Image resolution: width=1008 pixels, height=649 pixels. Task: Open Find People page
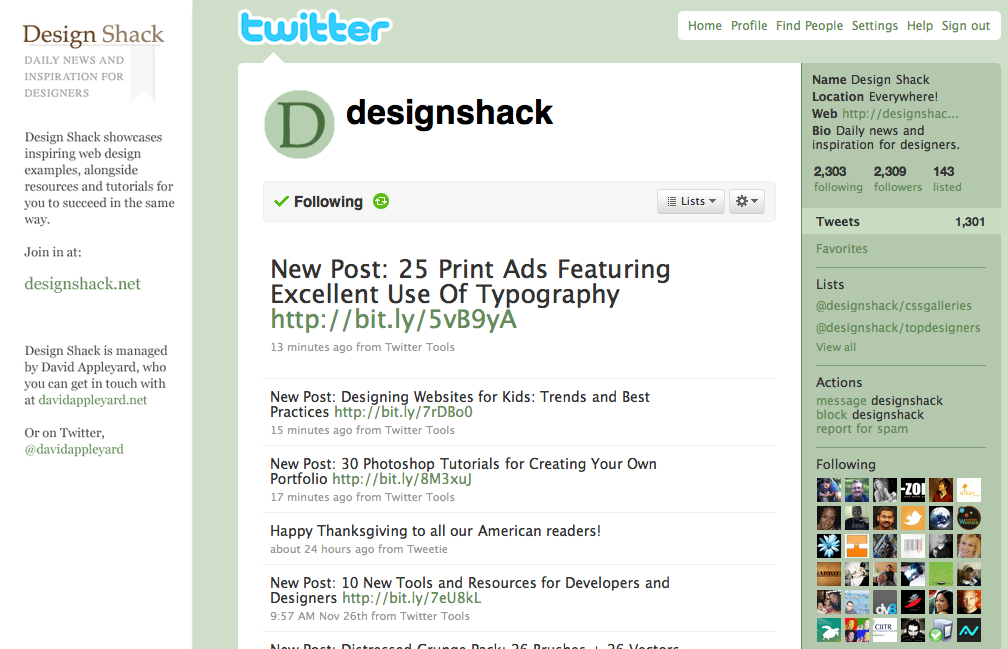[x=809, y=26]
